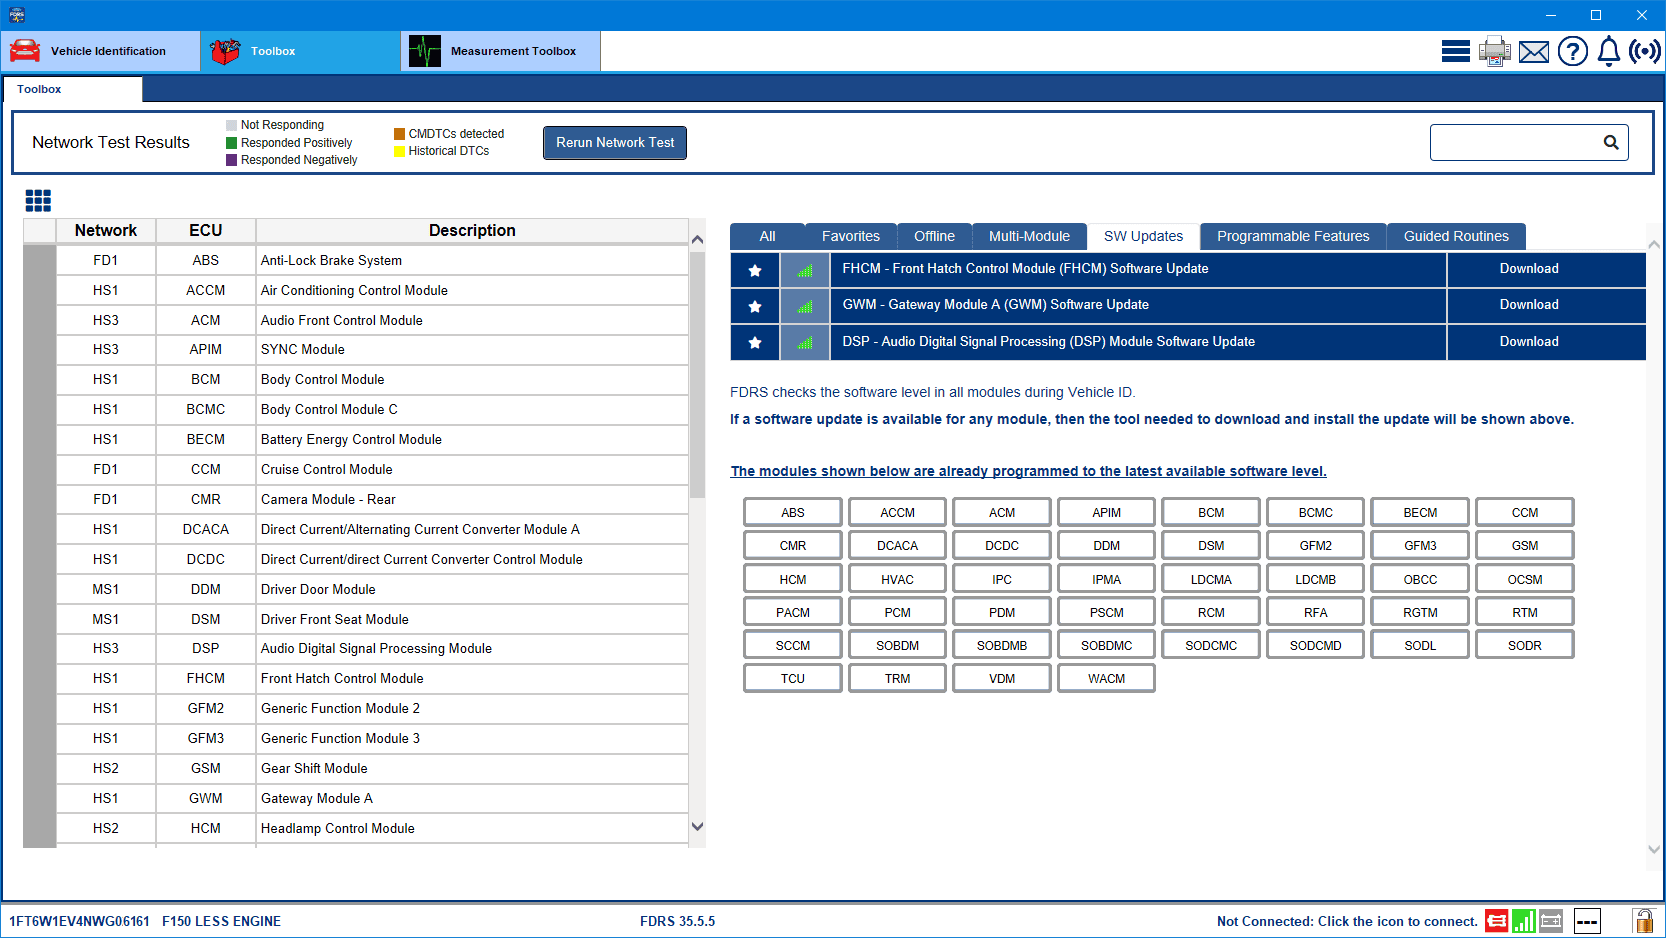Viewport: 1666px width, 938px height.
Task: Click Rerun Network Test button
Action: (615, 143)
